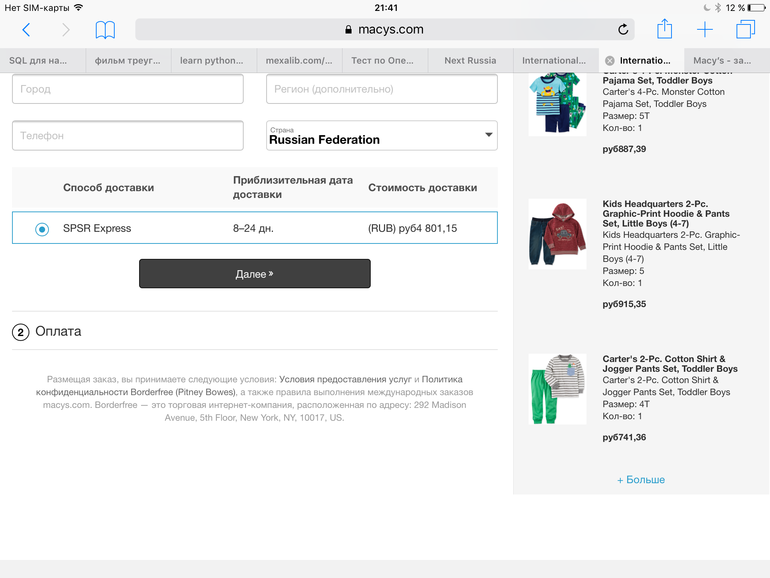Viewport: 770px width, 578px height.
Task: Click the Далее continue button
Action: 255,274
